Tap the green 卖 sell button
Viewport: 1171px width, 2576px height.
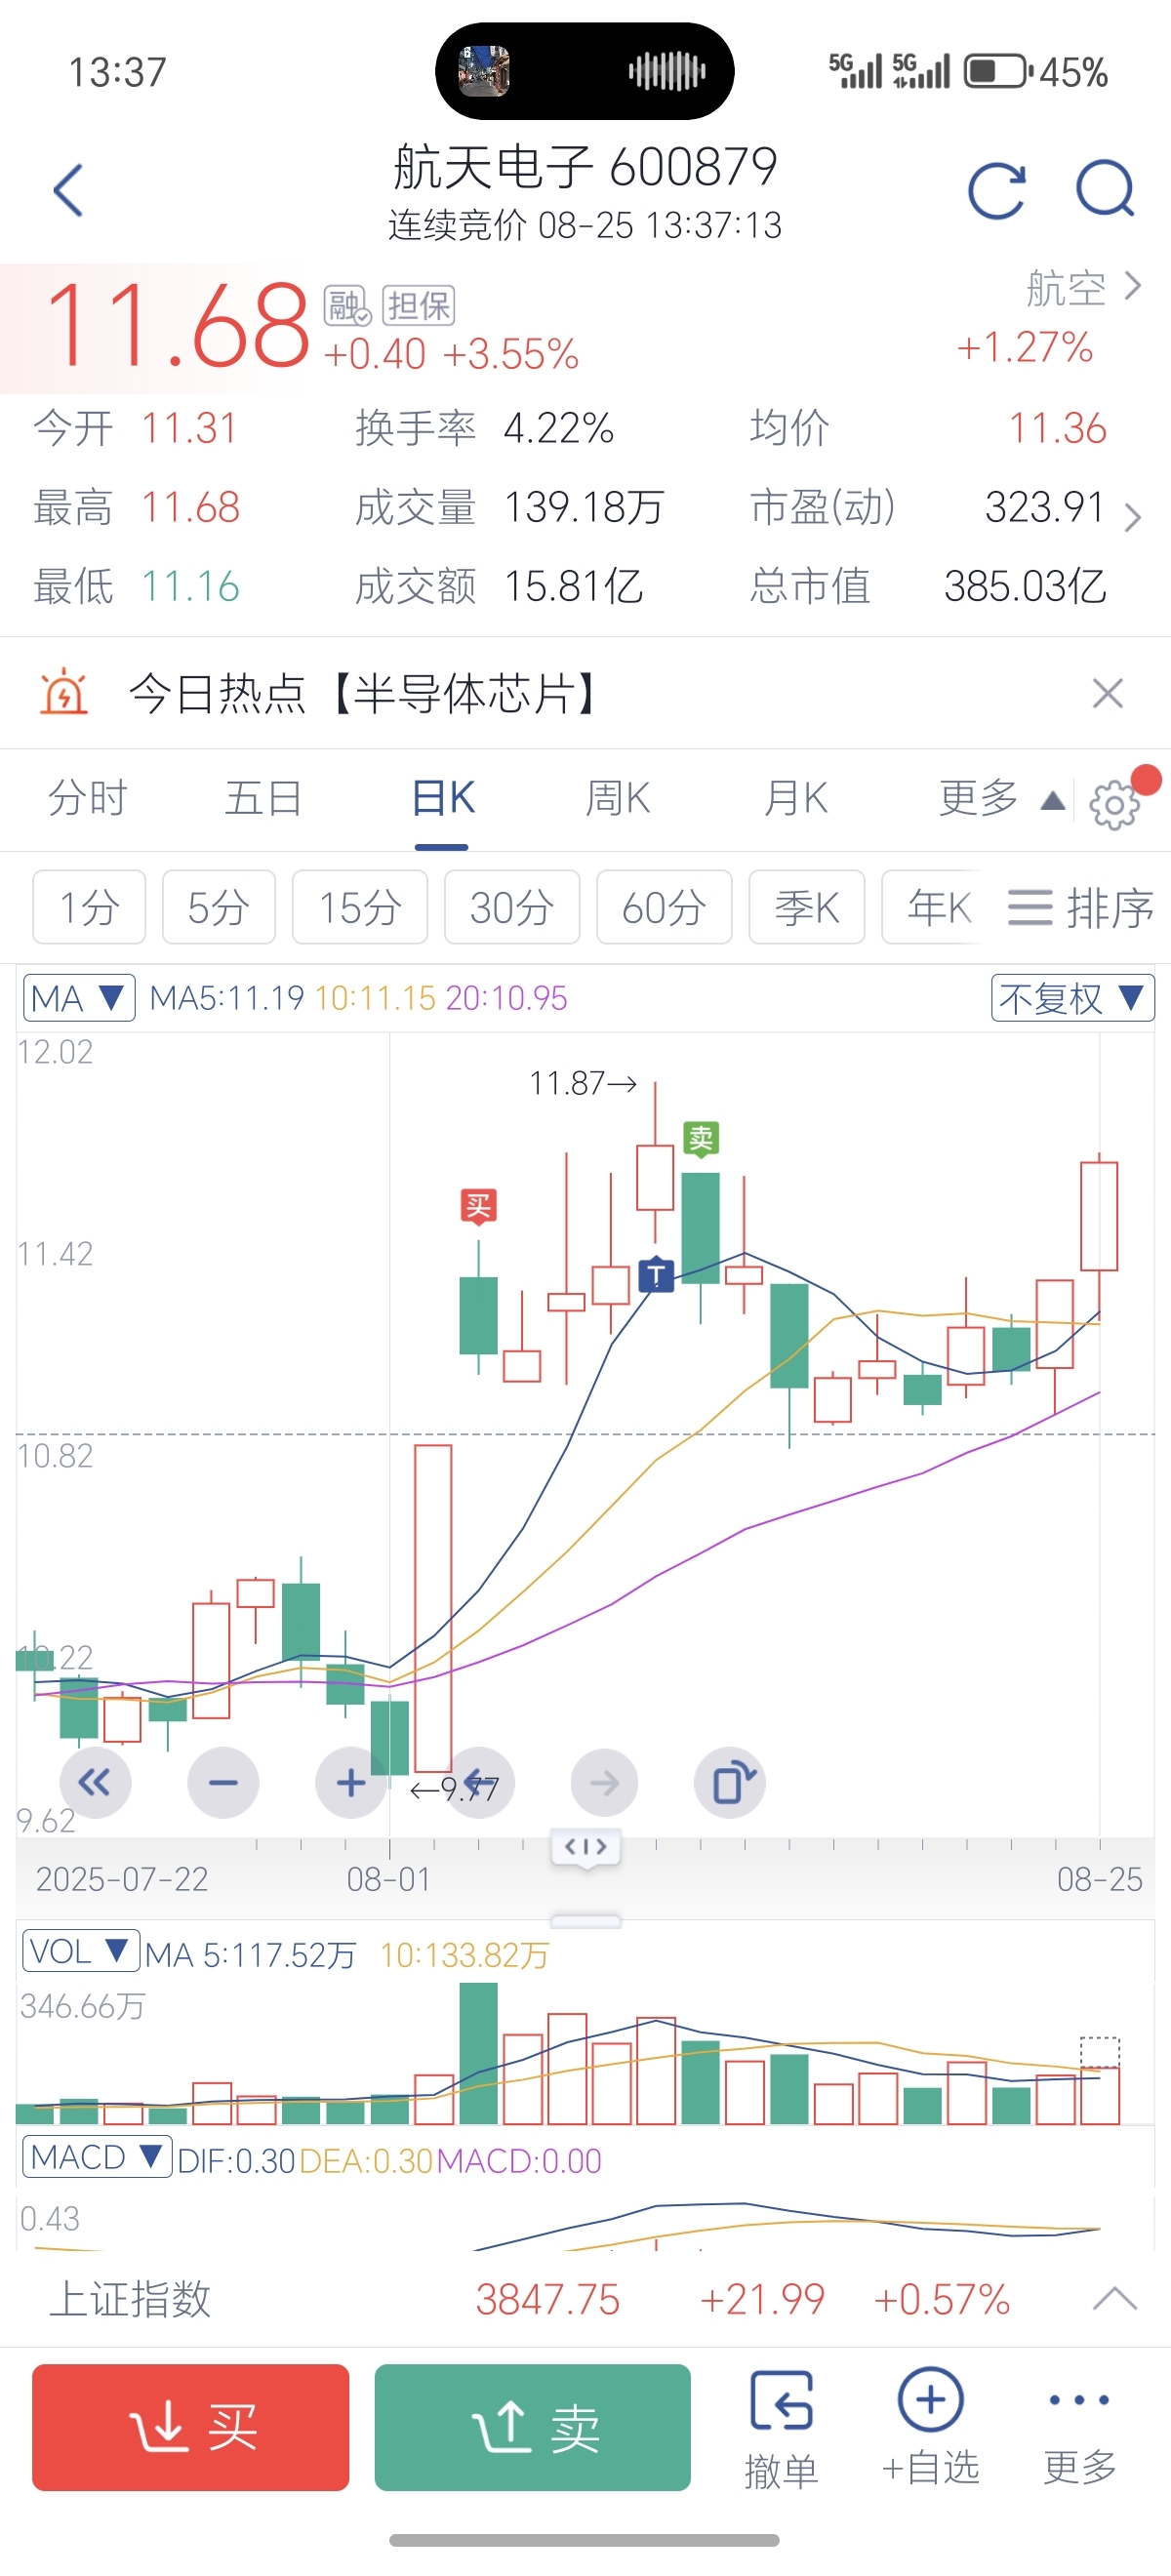coord(533,2427)
